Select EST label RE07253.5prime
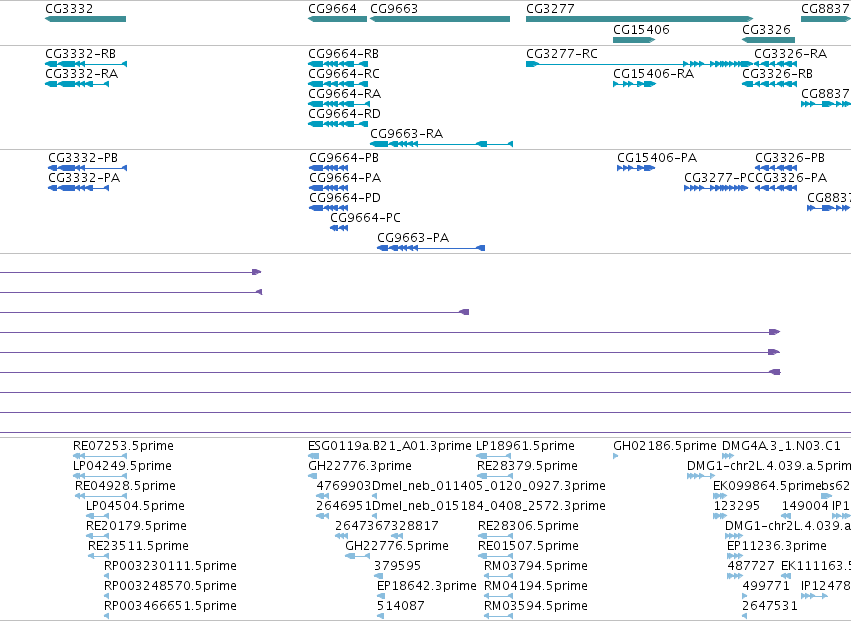Viewport: 851px width, 621px height. 123,446
